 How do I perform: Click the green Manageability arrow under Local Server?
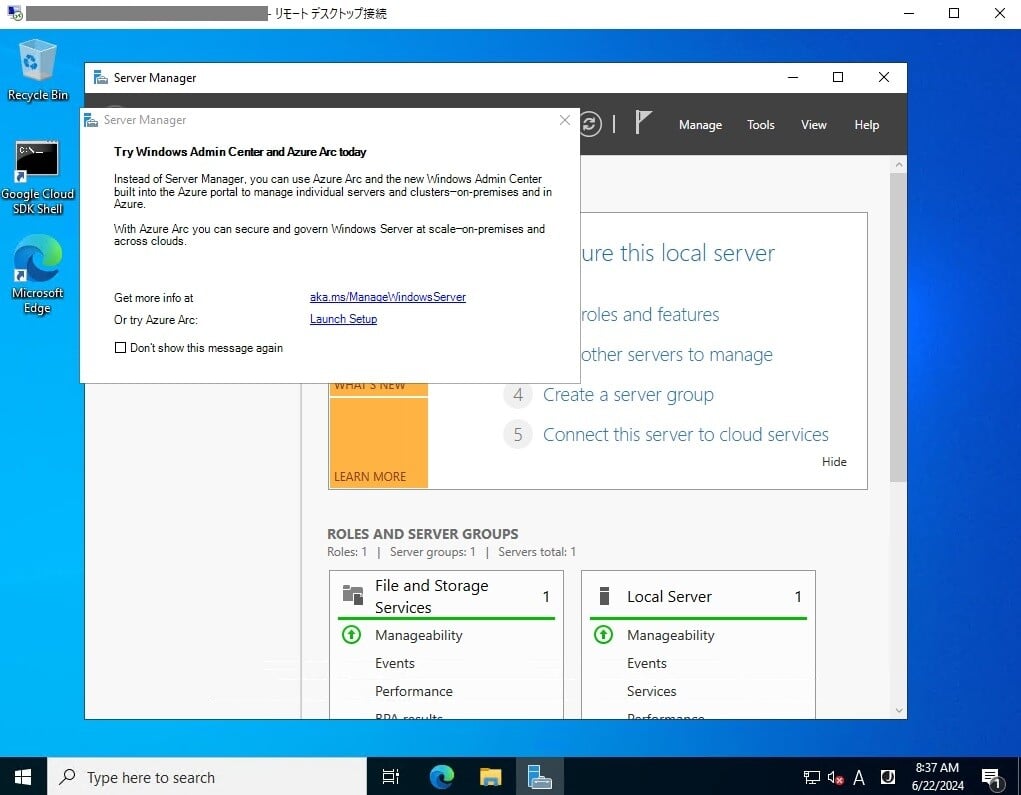point(603,635)
